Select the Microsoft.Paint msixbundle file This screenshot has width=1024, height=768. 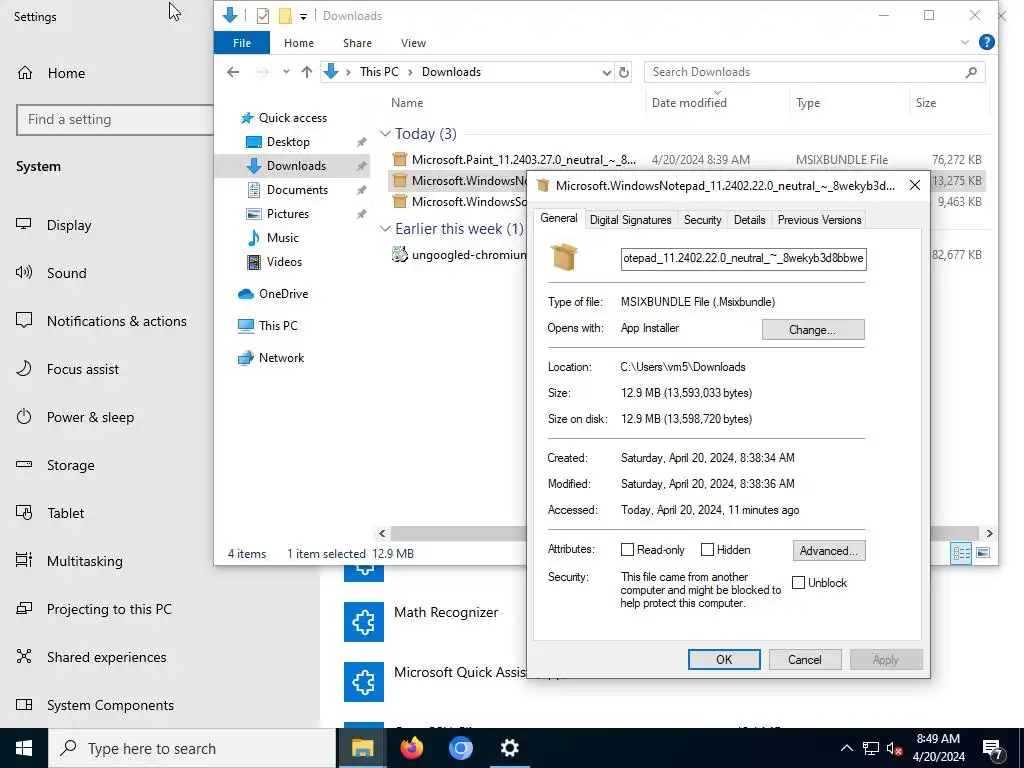pyautogui.click(x=523, y=159)
